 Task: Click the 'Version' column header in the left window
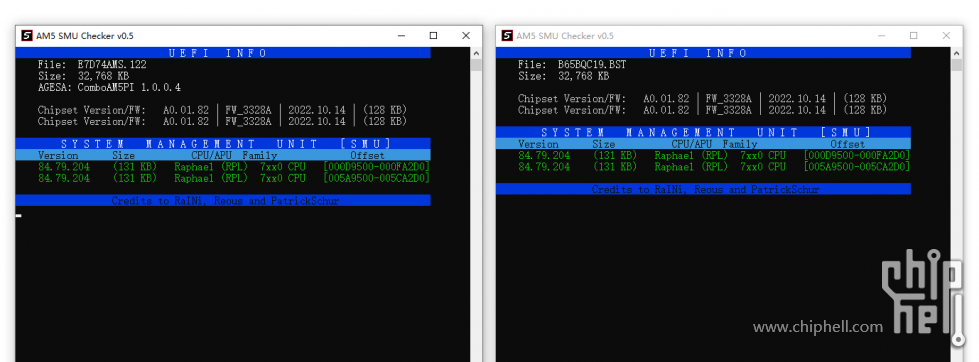tap(58, 155)
